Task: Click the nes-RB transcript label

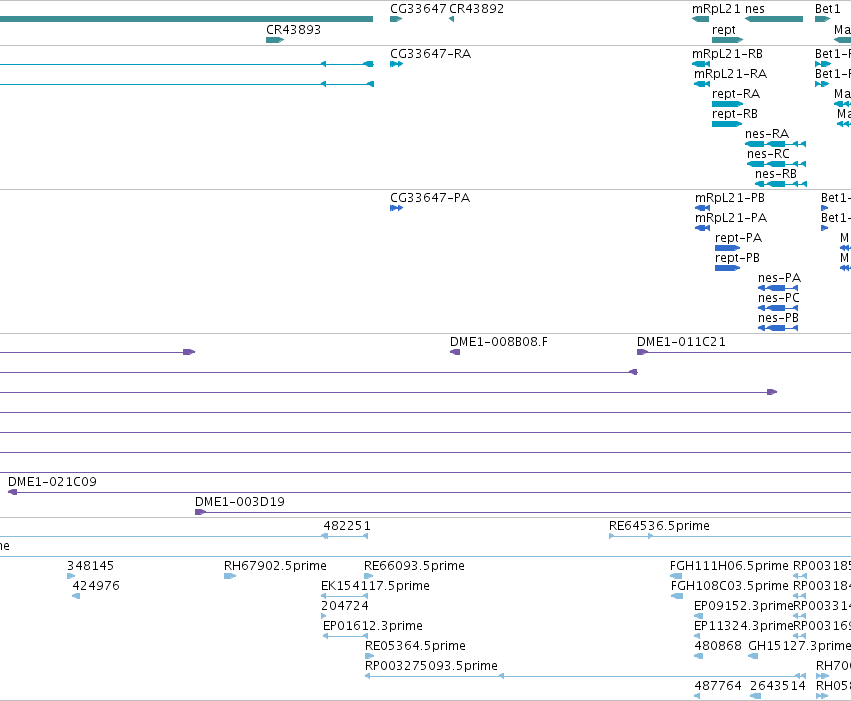Action: 776,174
